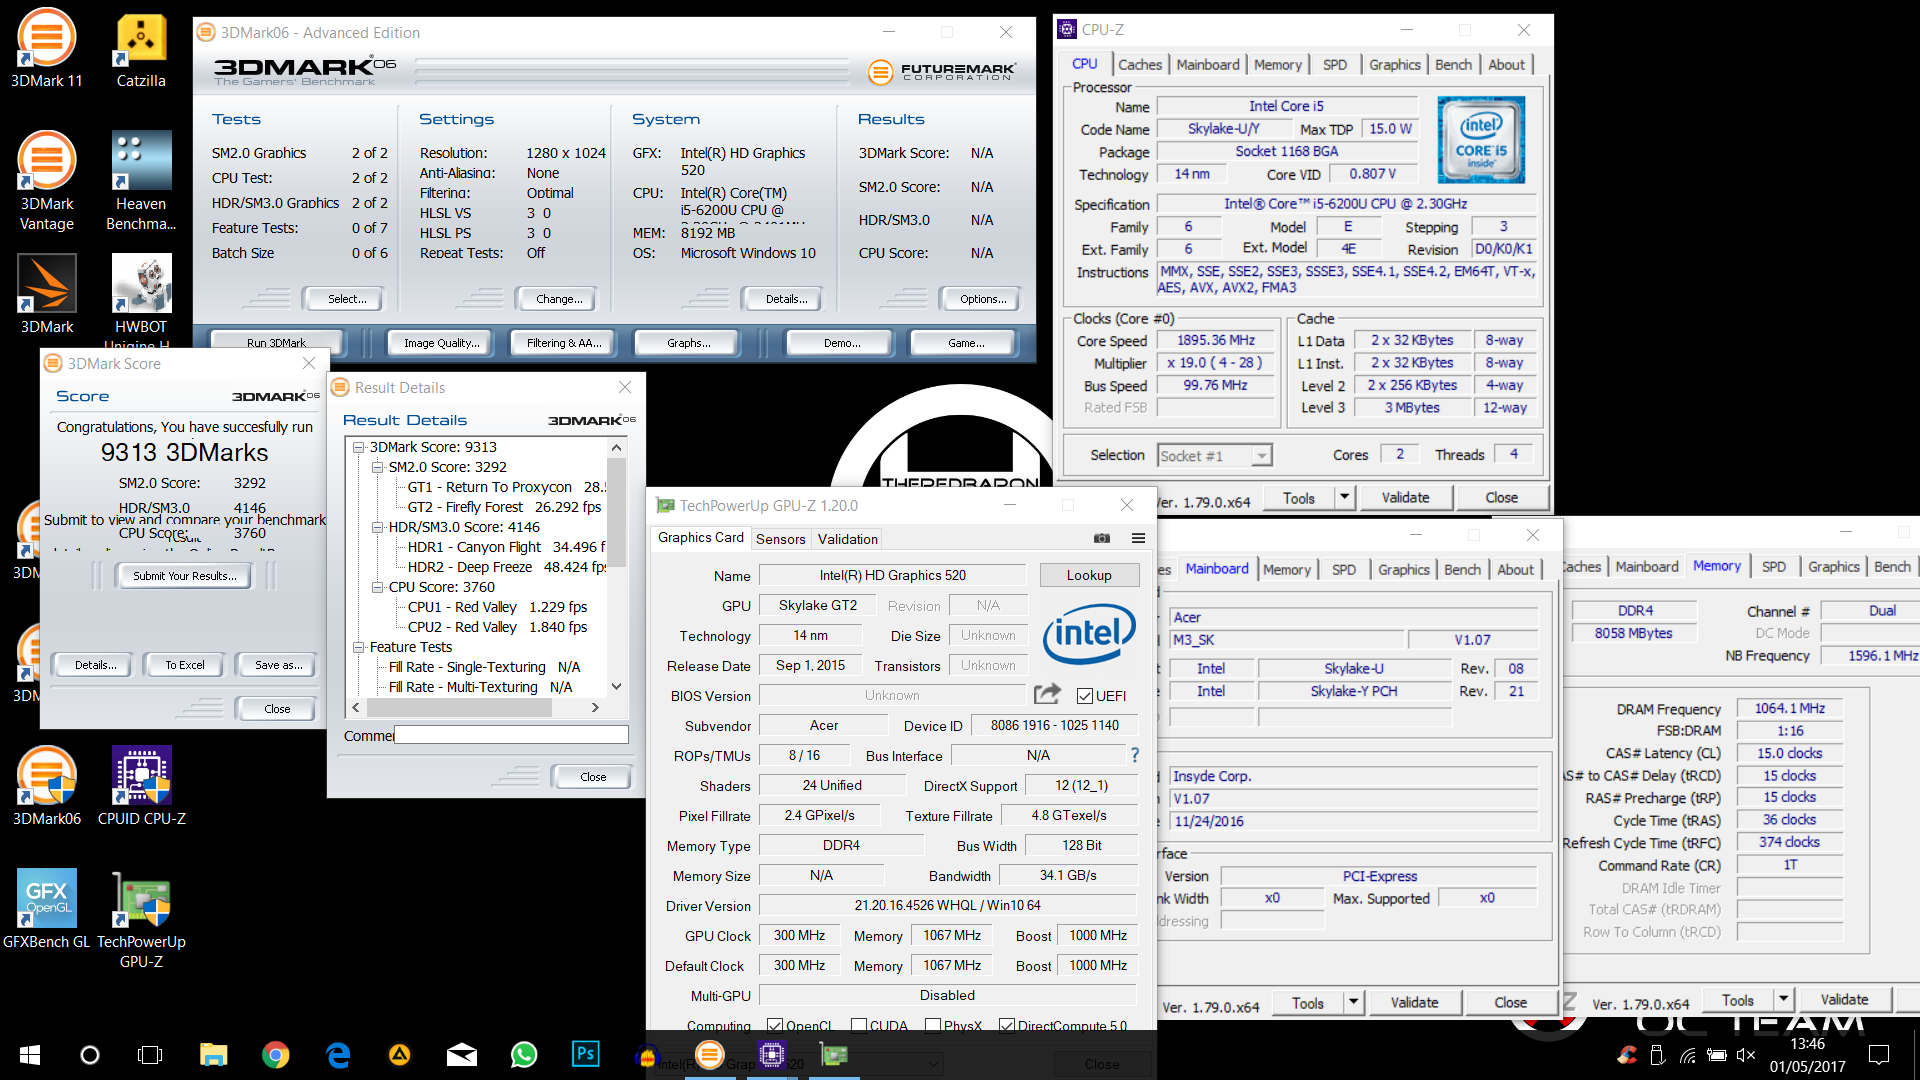Click the horizontal scrollbar in Result Details
The image size is (1920, 1080).
(475, 707)
